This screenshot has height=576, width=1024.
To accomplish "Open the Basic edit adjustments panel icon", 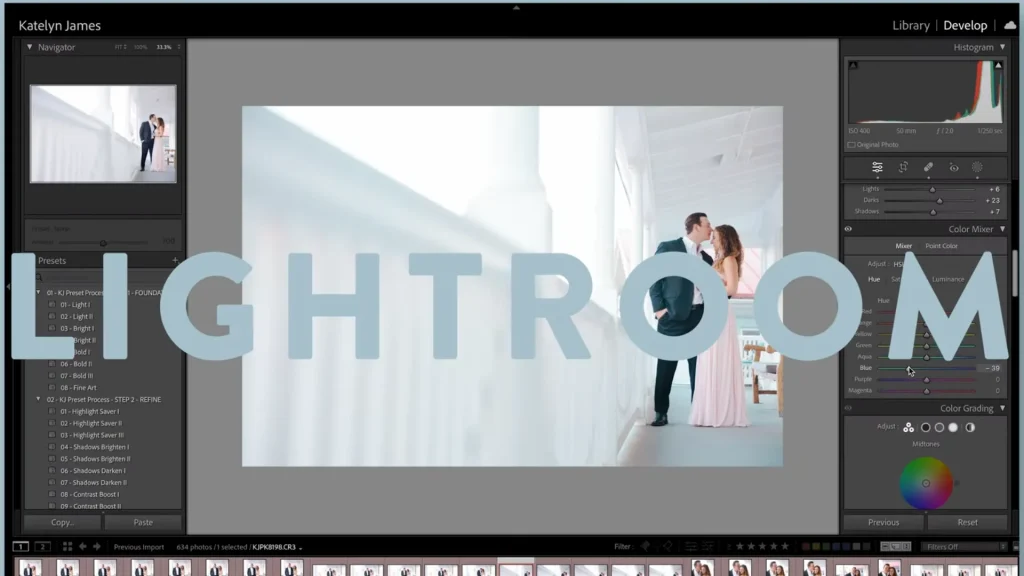I will click(878, 167).
